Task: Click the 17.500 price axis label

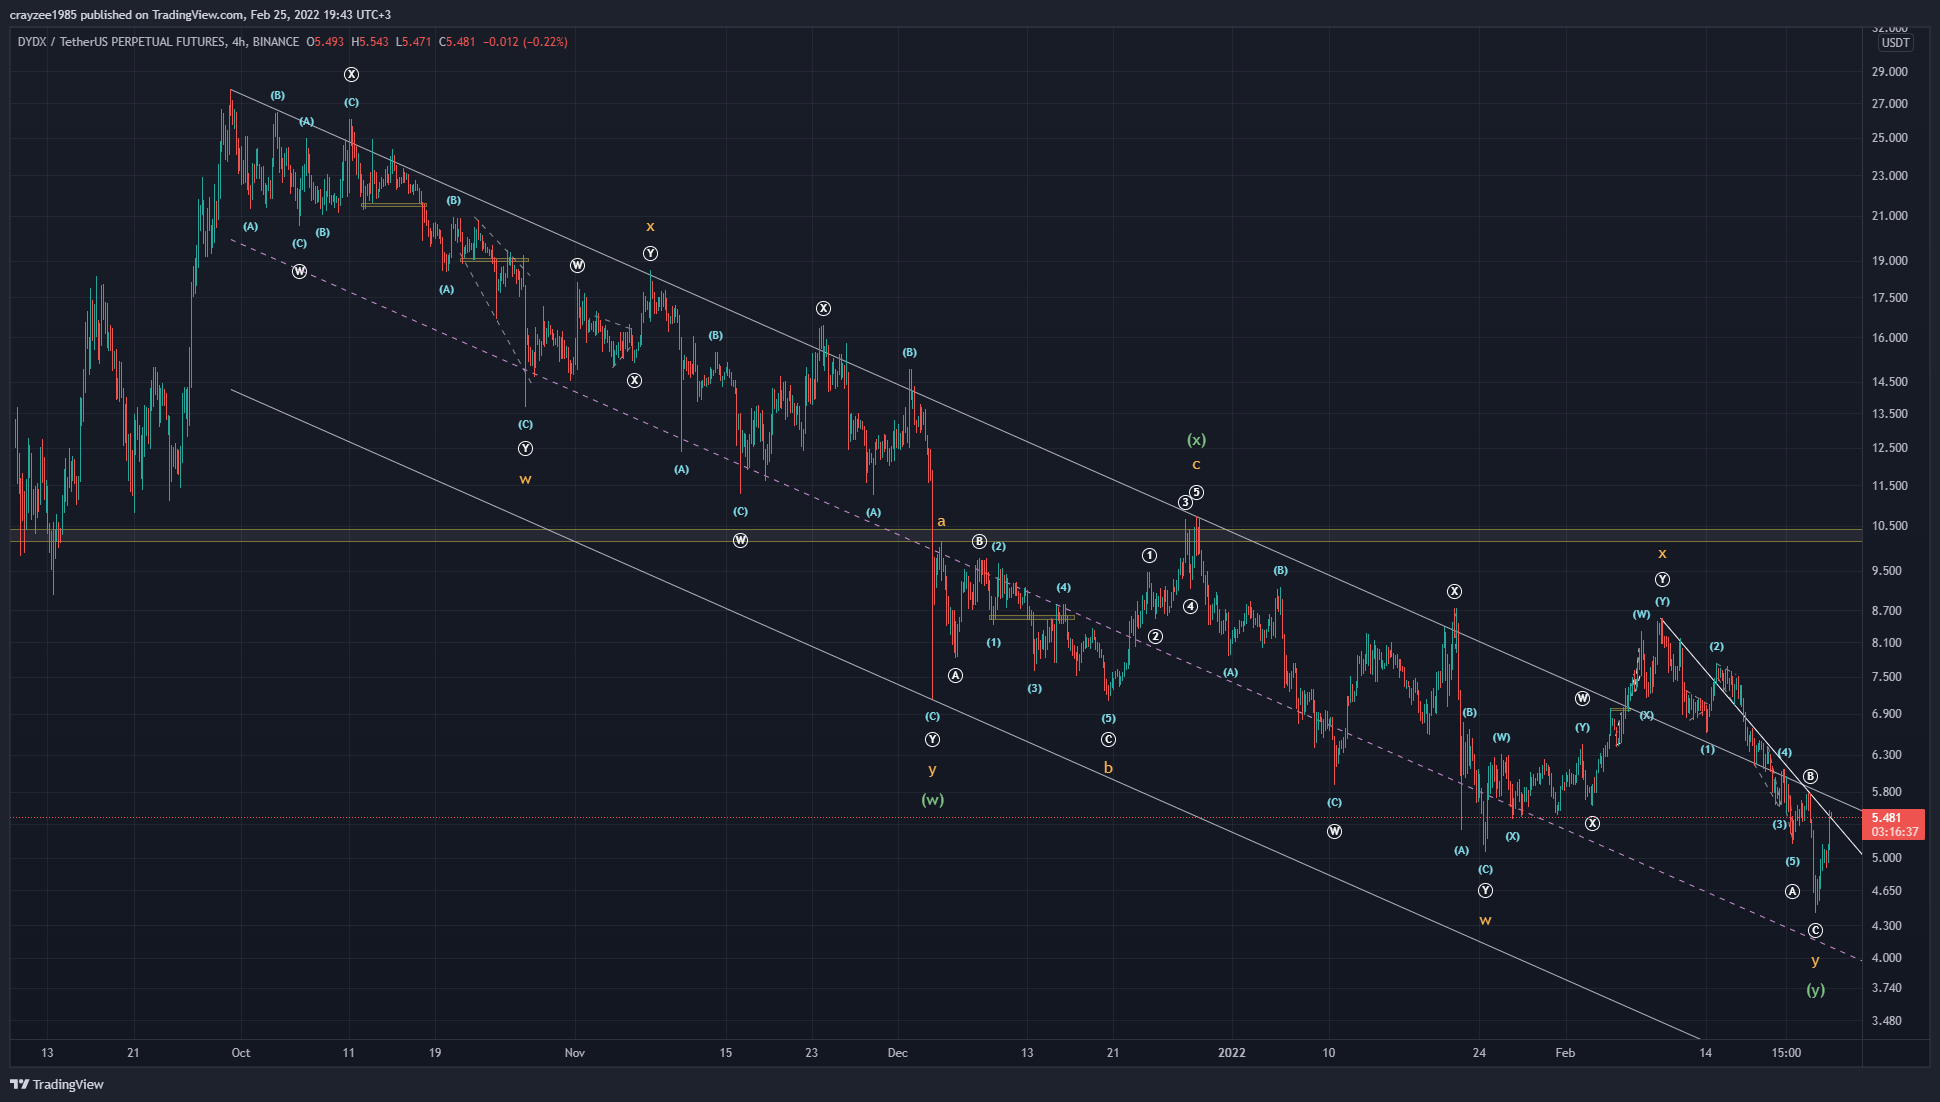Action: click(1889, 298)
